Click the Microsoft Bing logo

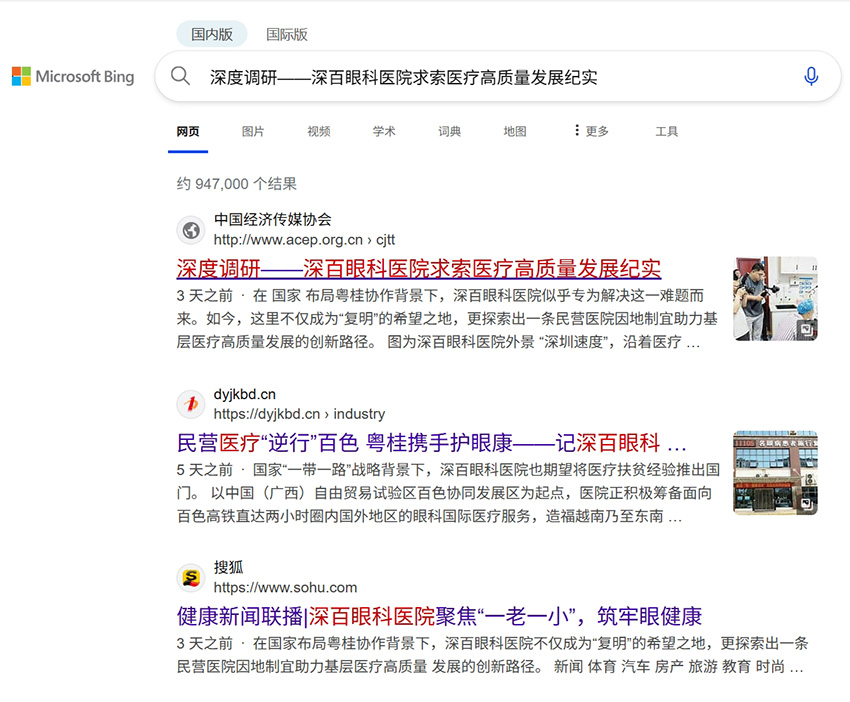(73, 77)
